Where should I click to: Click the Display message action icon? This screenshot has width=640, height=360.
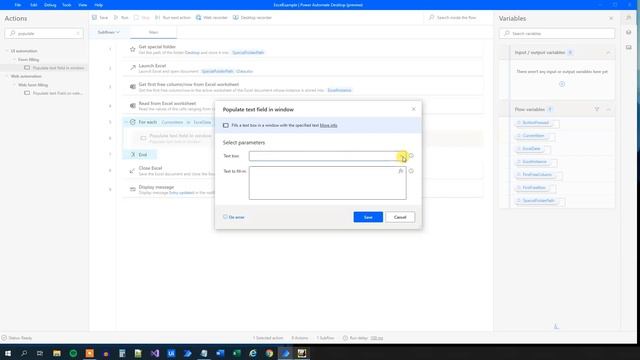133,189
